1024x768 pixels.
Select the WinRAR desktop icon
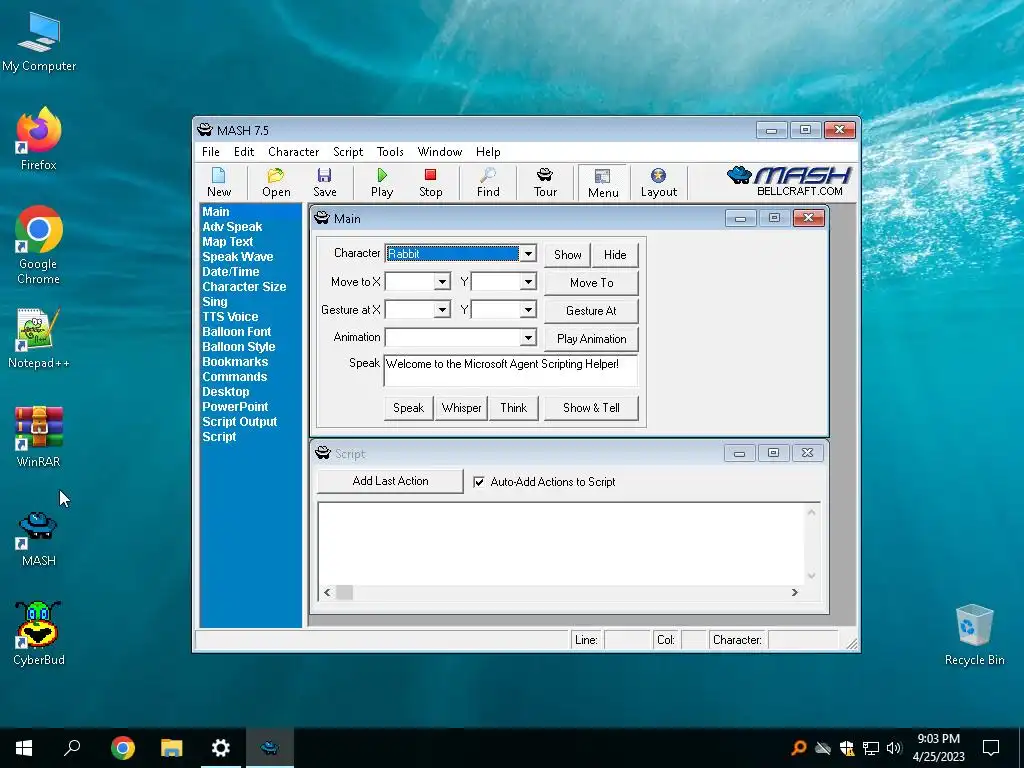pyautogui.click(x=39, y=436)
